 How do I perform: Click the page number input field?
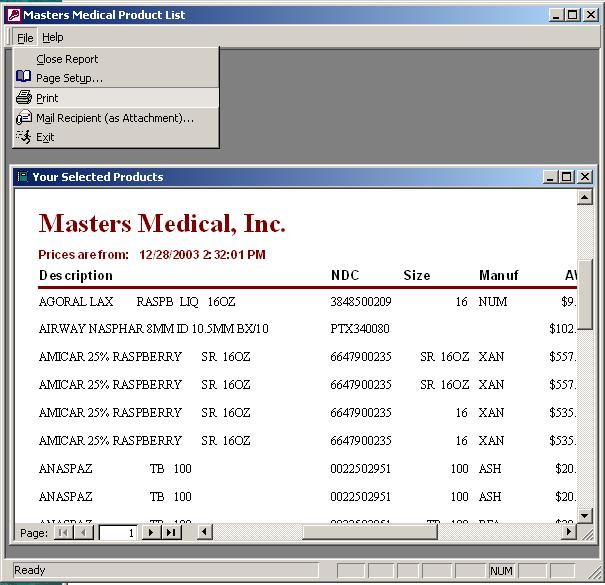[118, 533]
